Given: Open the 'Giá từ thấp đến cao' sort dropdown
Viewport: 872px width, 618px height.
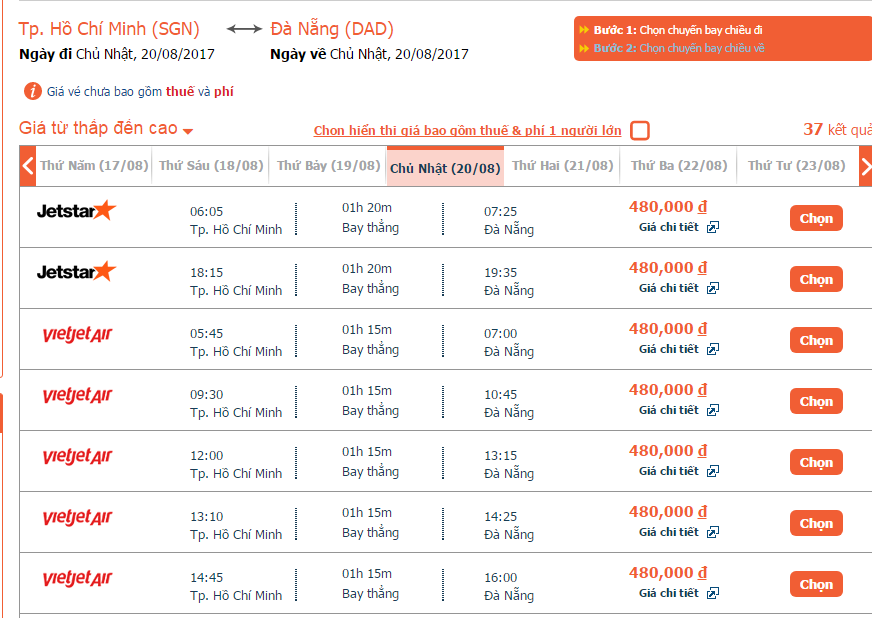Looking at the screenshot, I should coord(105,129).
